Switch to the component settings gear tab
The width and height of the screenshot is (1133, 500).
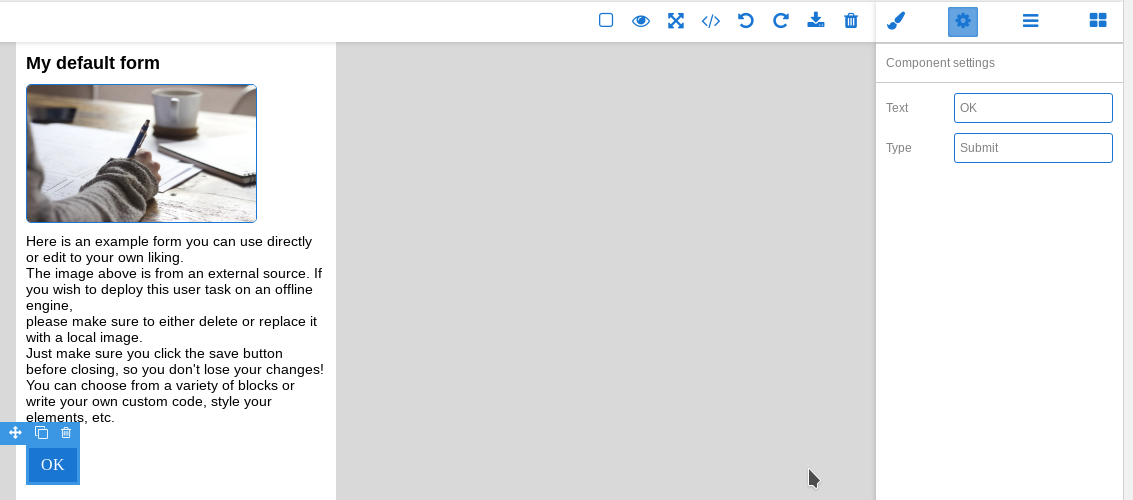coord(963,21)
